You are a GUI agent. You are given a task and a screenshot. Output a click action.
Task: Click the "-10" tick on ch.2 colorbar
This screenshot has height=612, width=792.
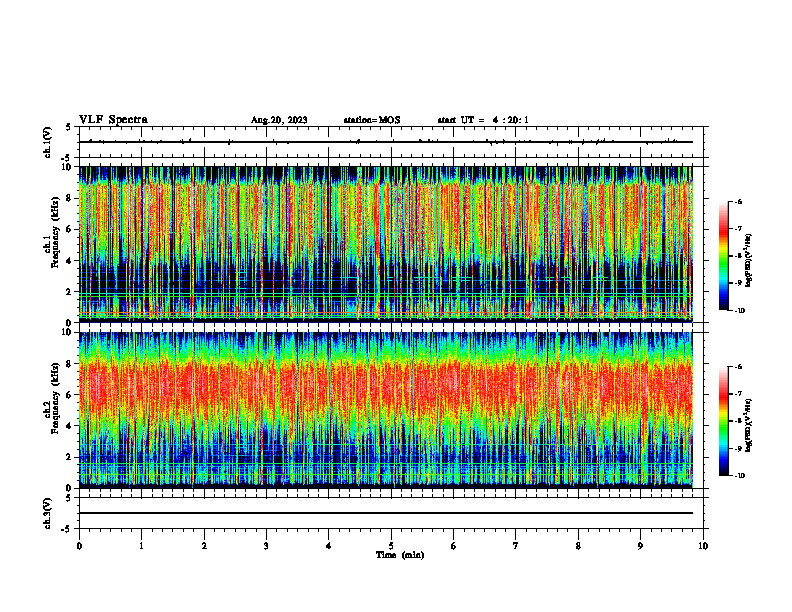click(739, 476)
